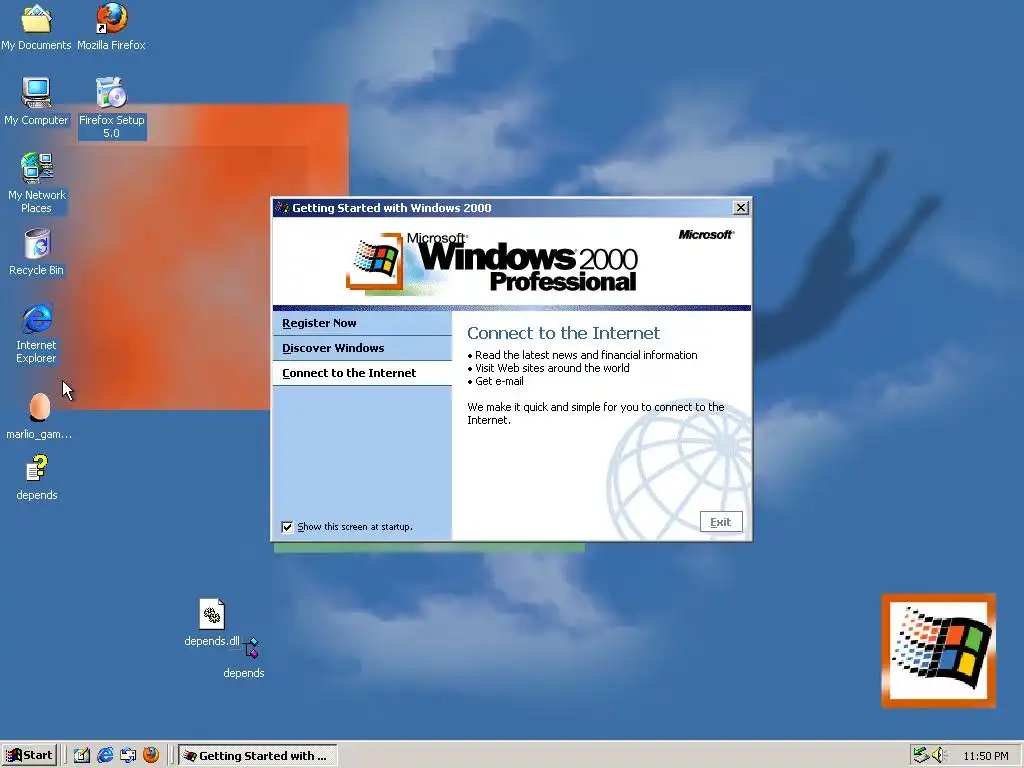Uncheck Show this screen at startup
Viewport: 1024px width, 768px height.
tap(287, 527)
